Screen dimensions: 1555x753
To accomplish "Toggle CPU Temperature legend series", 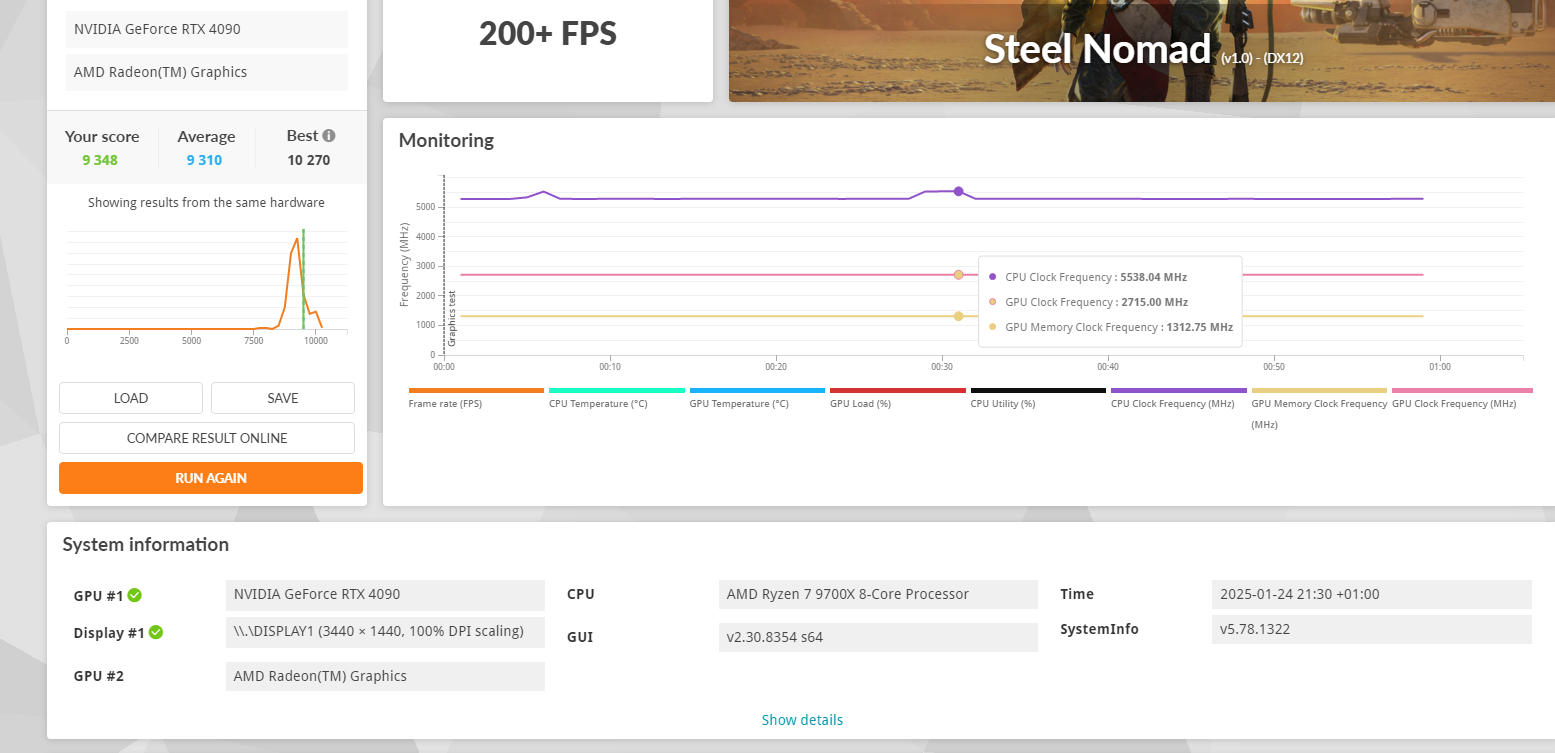I will (617, 398).
